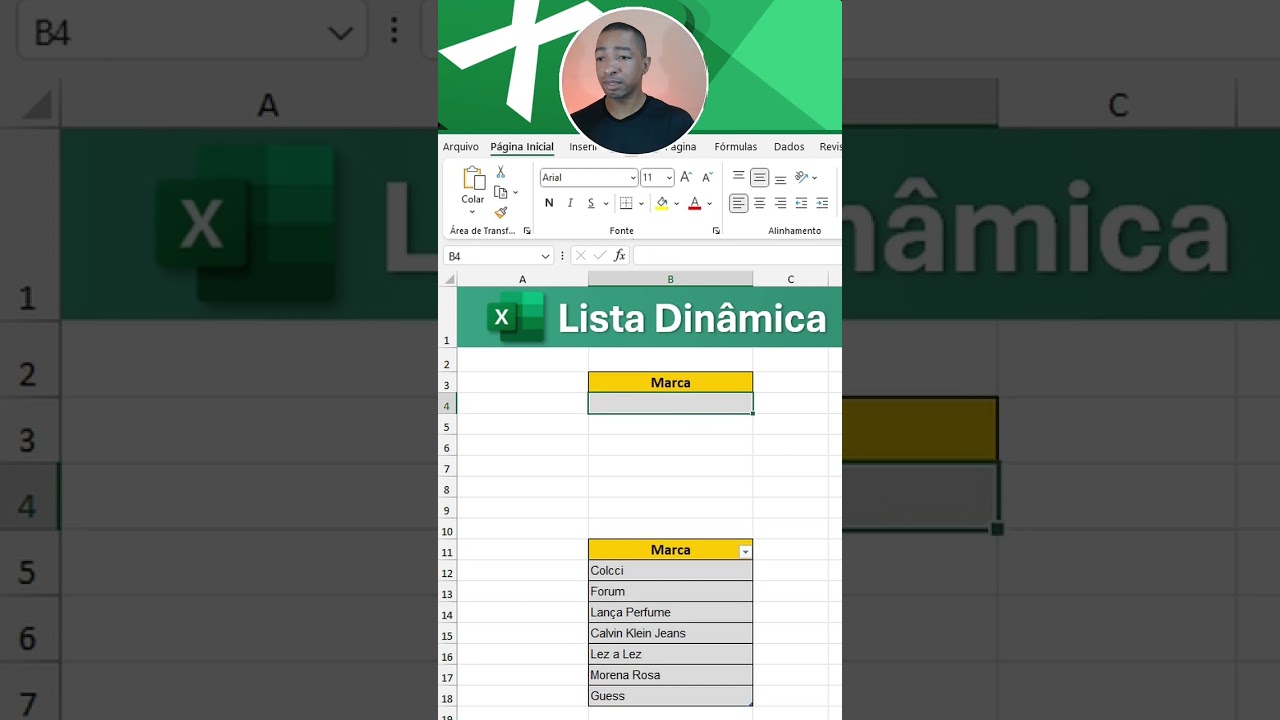The width and height of the screenshot is (1280, 720).
Task: Click the Colar paste clipboard icon
Action: [x=474, y=179]
